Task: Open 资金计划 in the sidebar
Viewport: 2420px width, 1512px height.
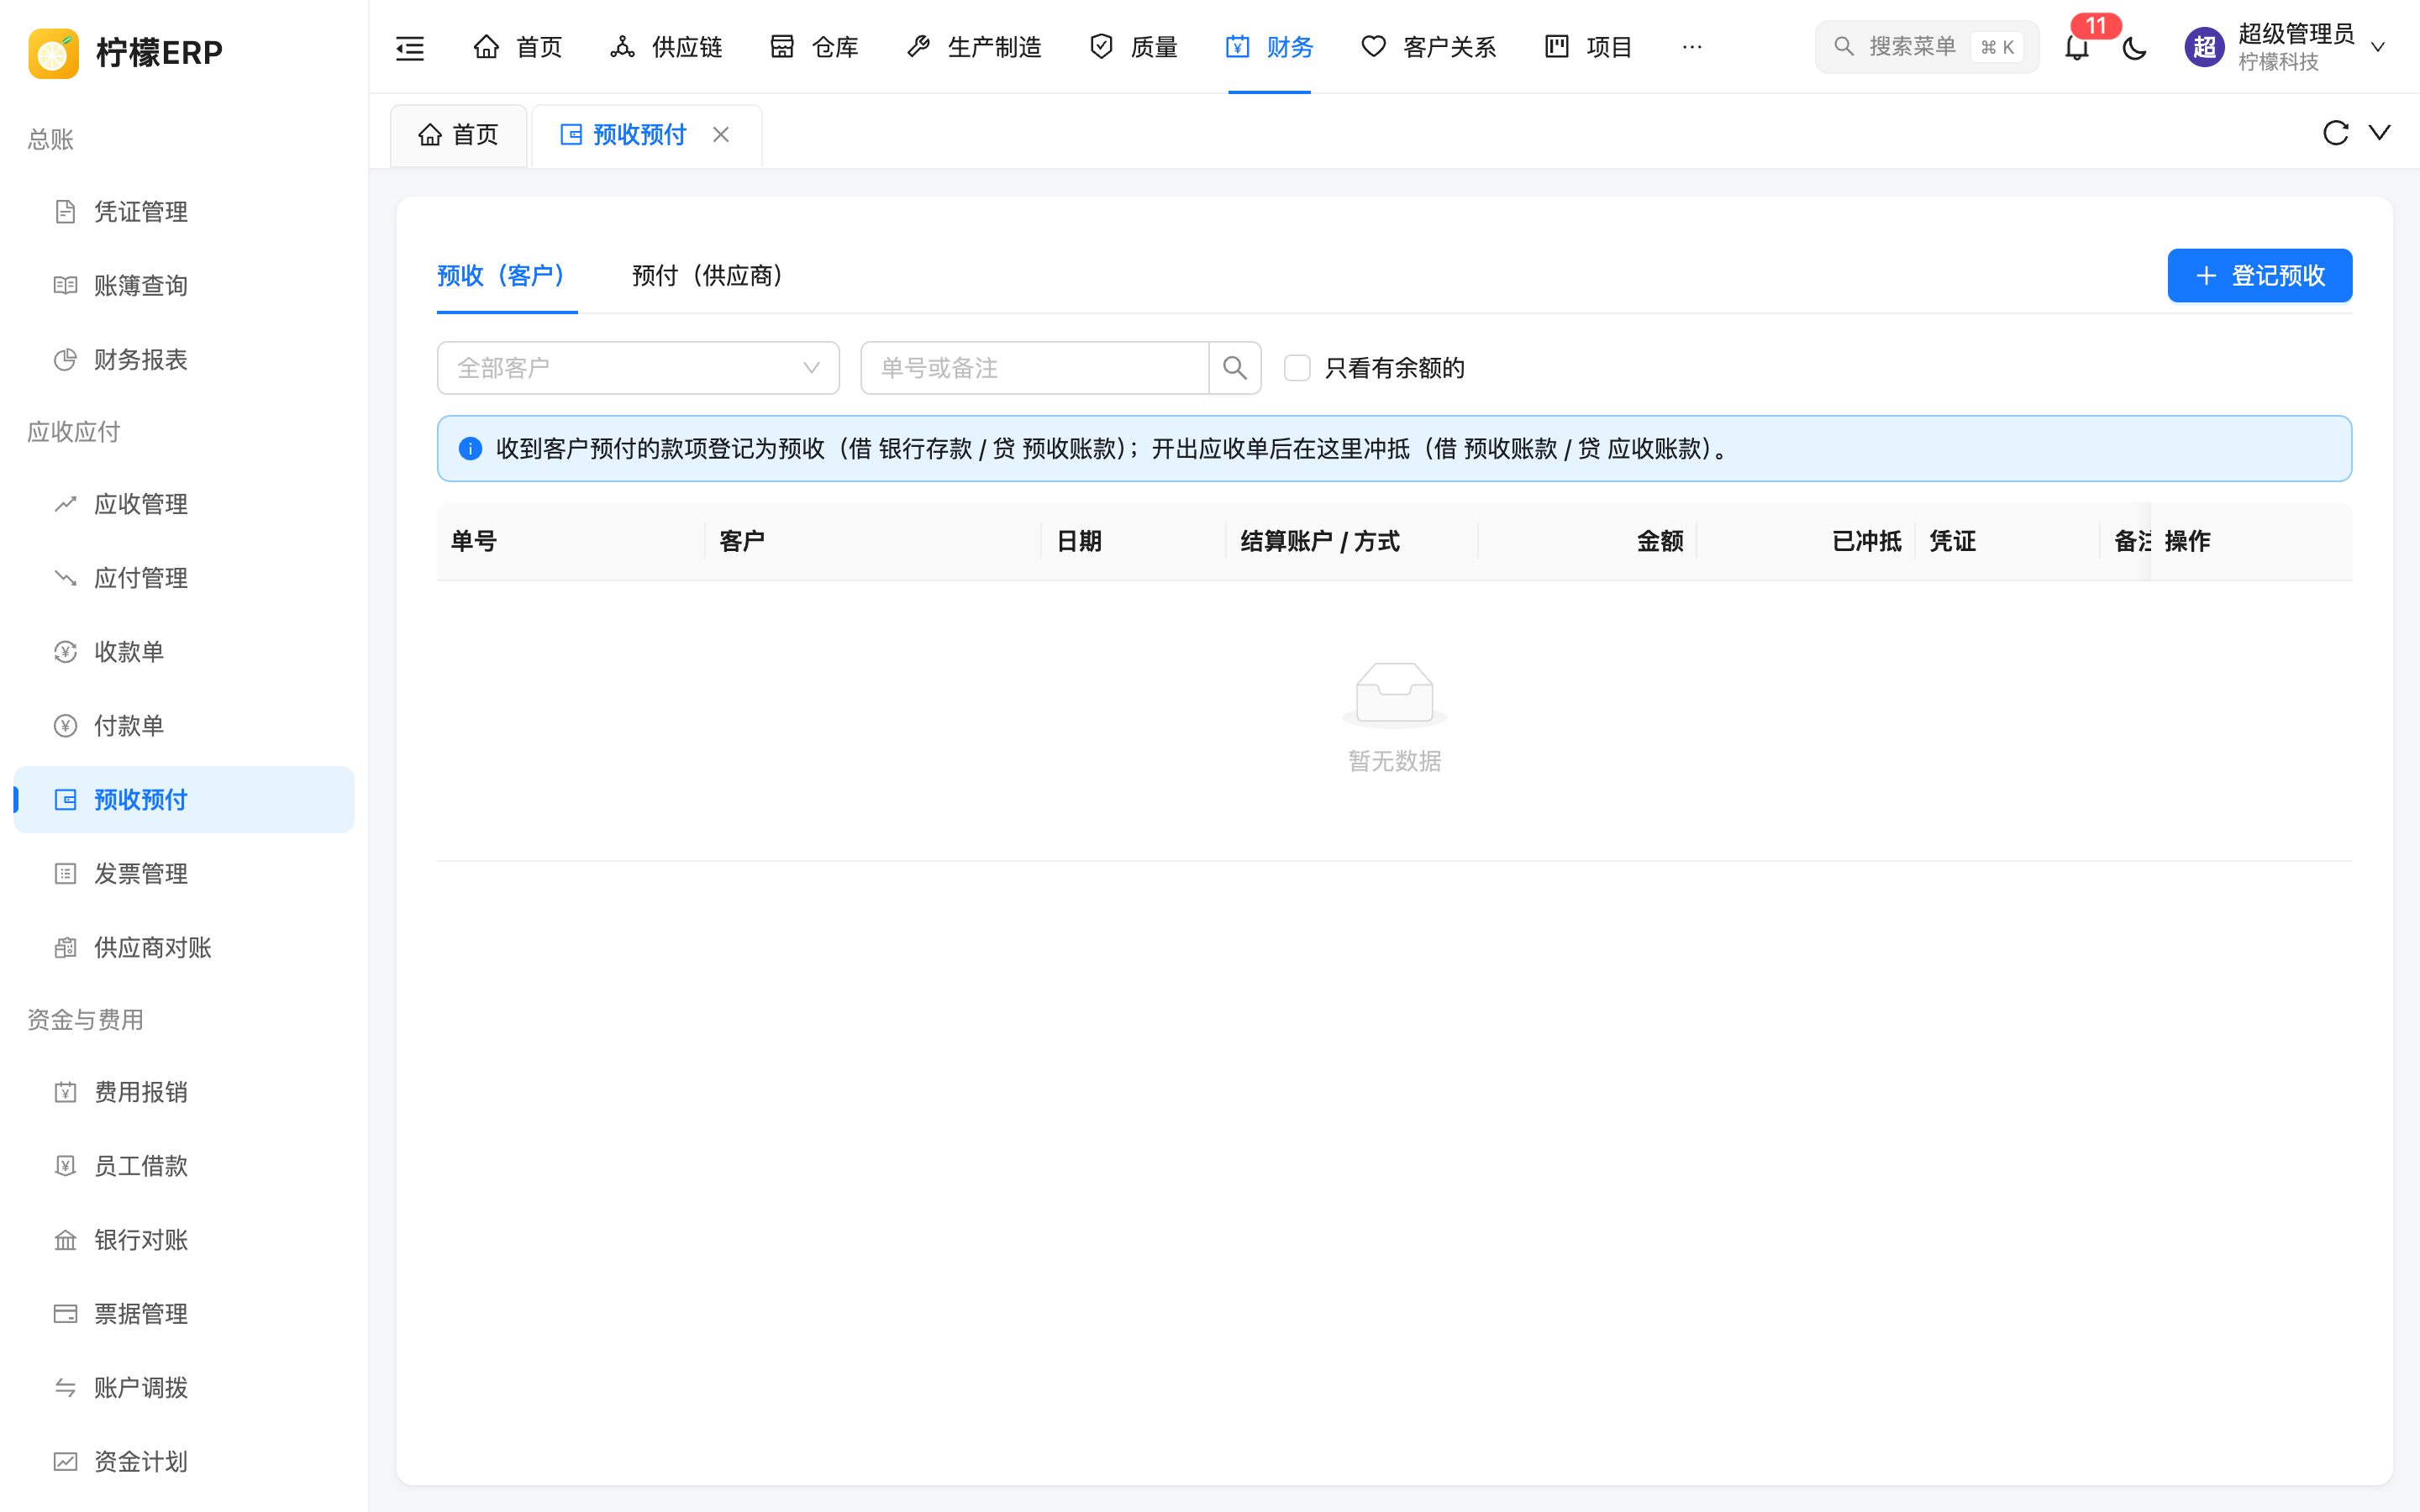Action: pos(184,1462)
